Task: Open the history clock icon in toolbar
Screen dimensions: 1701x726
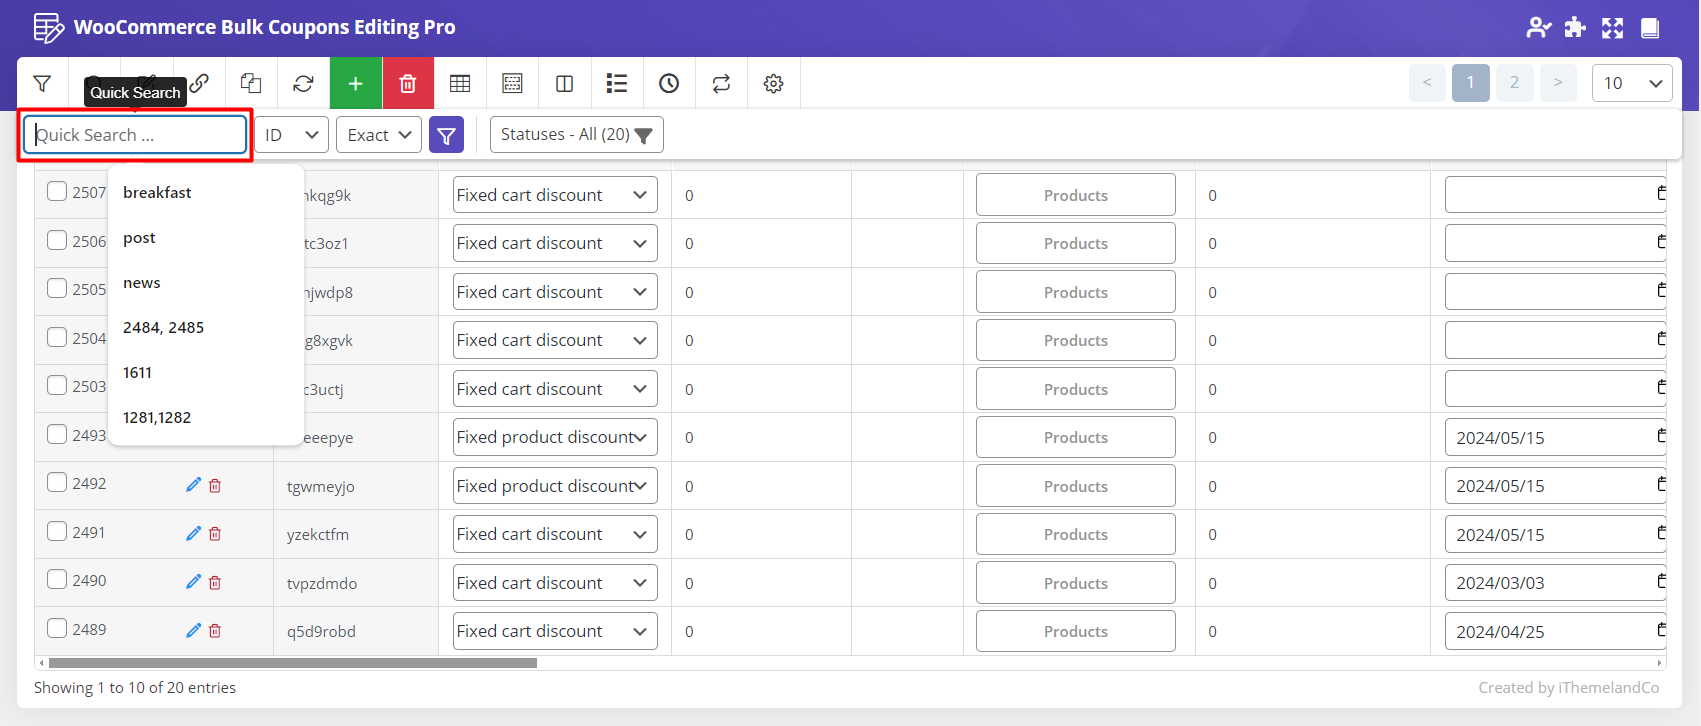Action: [669, 84]
